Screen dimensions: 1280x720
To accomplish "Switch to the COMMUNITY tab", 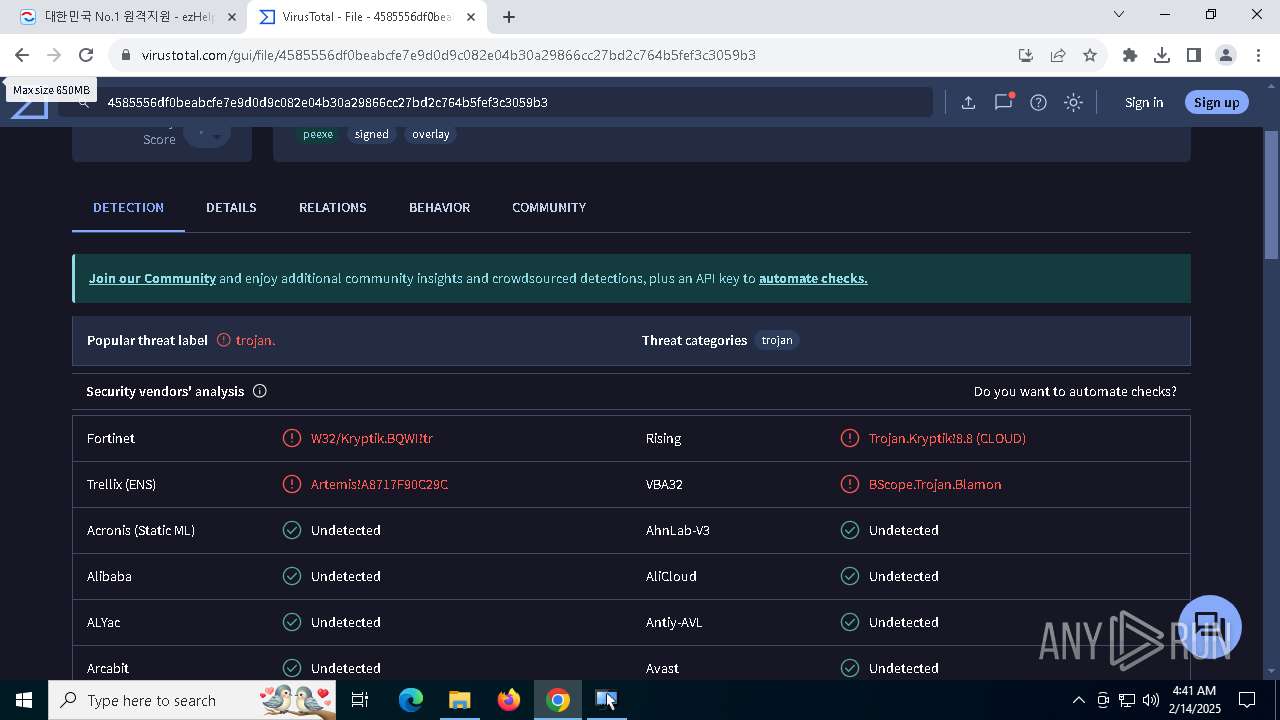I will click(549, 207).
